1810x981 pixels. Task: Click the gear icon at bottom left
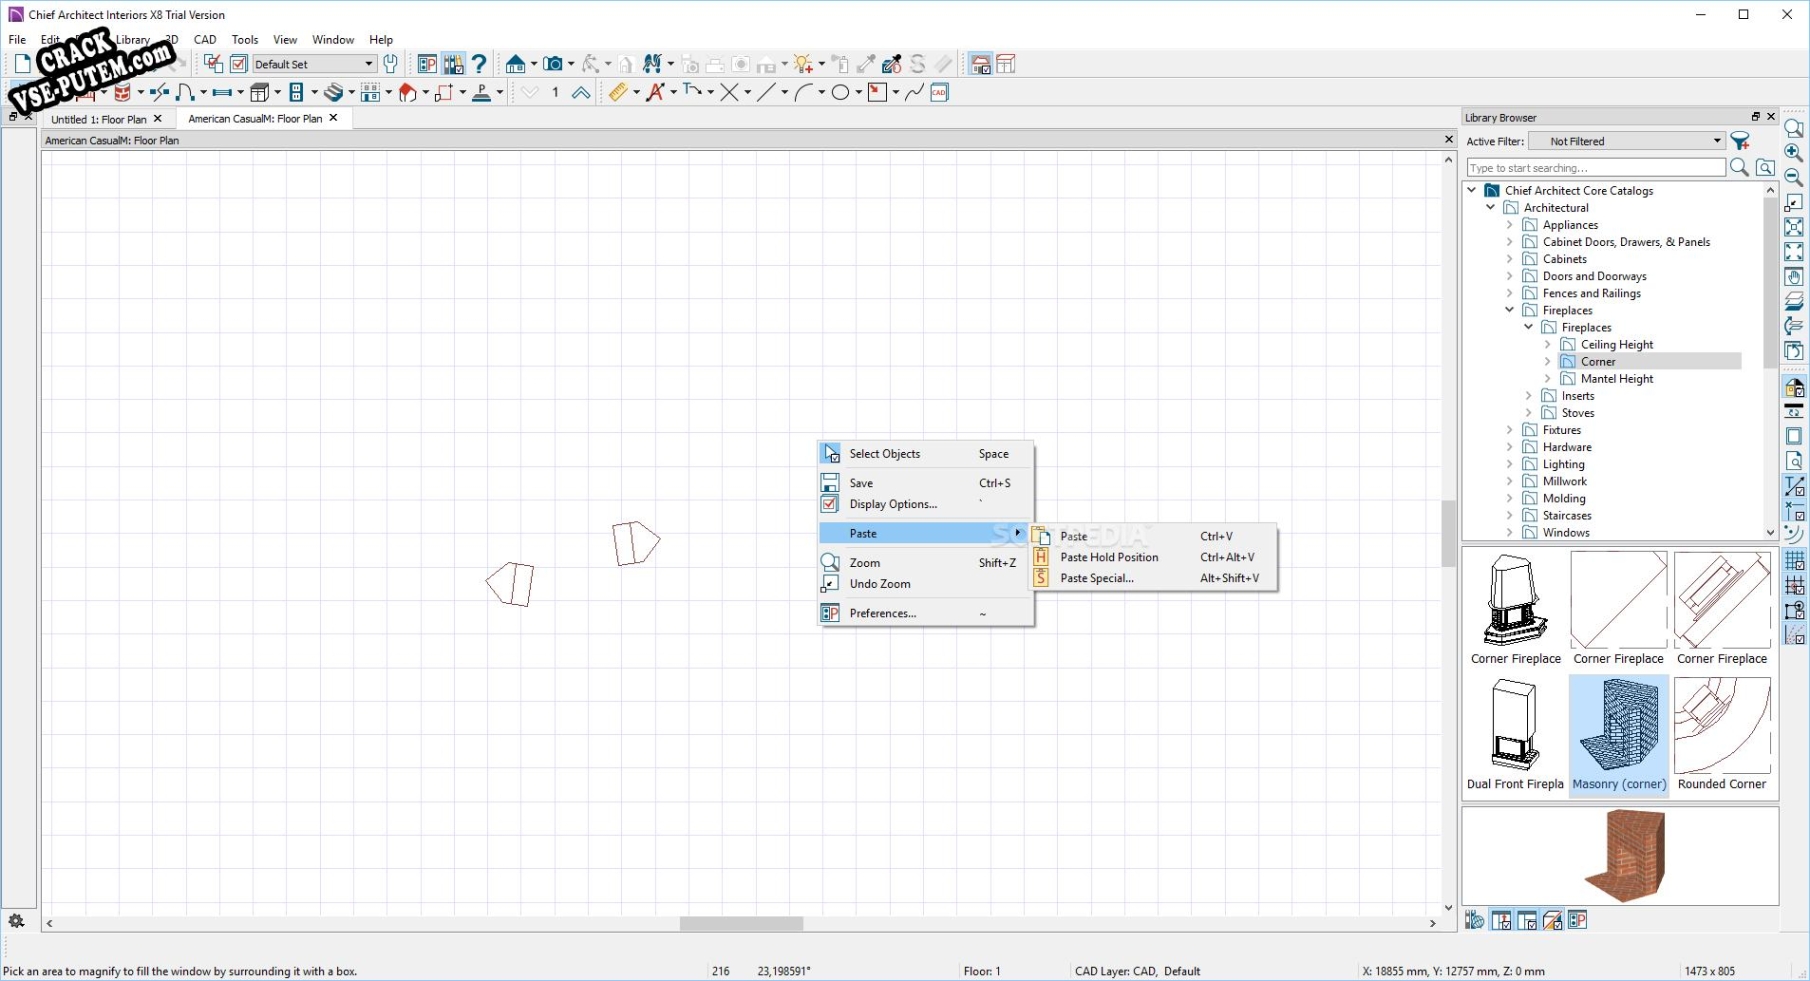(x=16, y=921)
